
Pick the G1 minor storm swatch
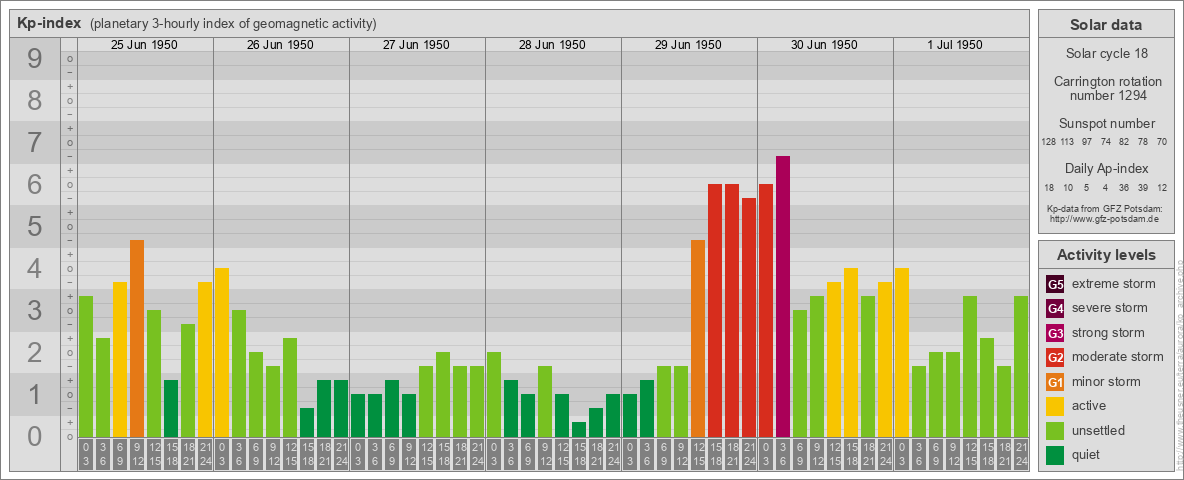pos(1055,381)
